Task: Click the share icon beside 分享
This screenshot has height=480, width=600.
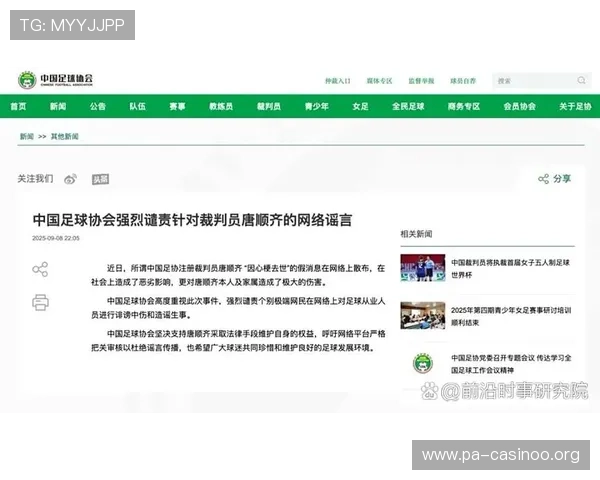Action: point(543,179)
